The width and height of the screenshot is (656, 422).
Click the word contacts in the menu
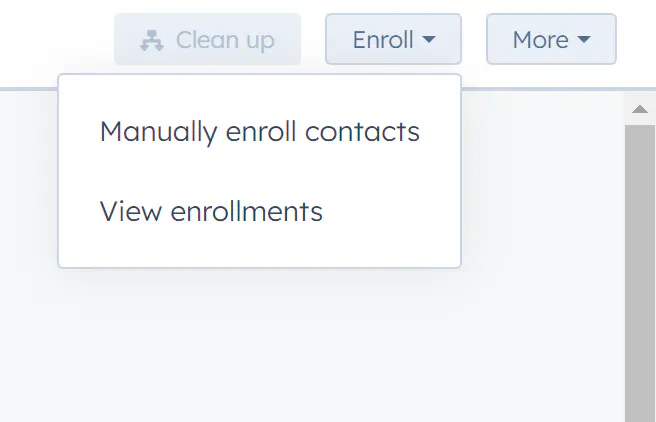pos(362,132)
